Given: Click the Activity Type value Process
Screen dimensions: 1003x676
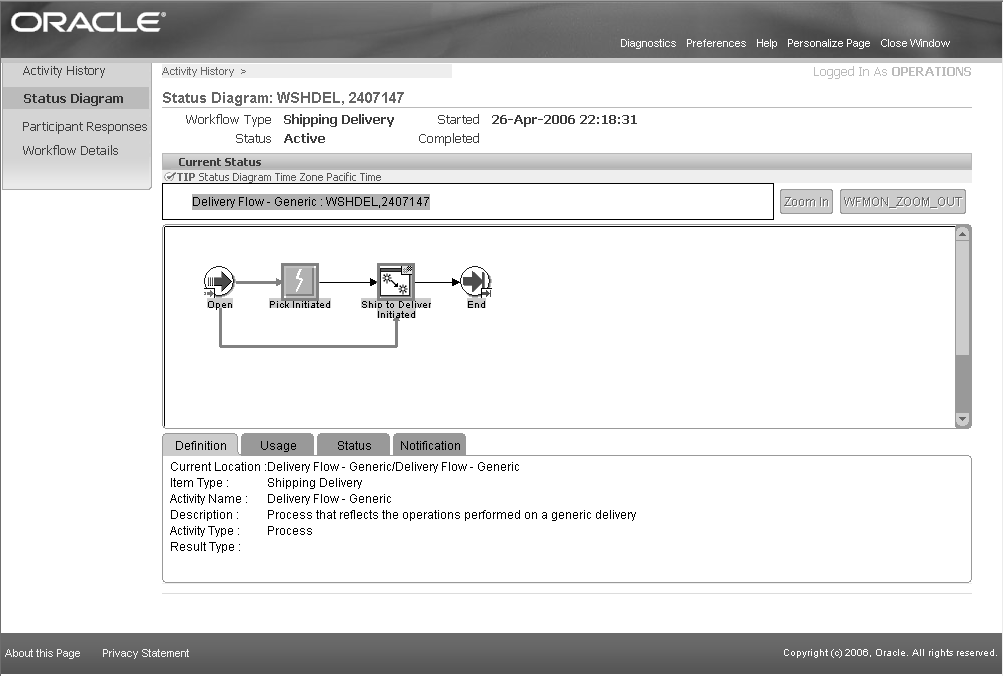Looking at the screenshot, I should pos(289,531).
